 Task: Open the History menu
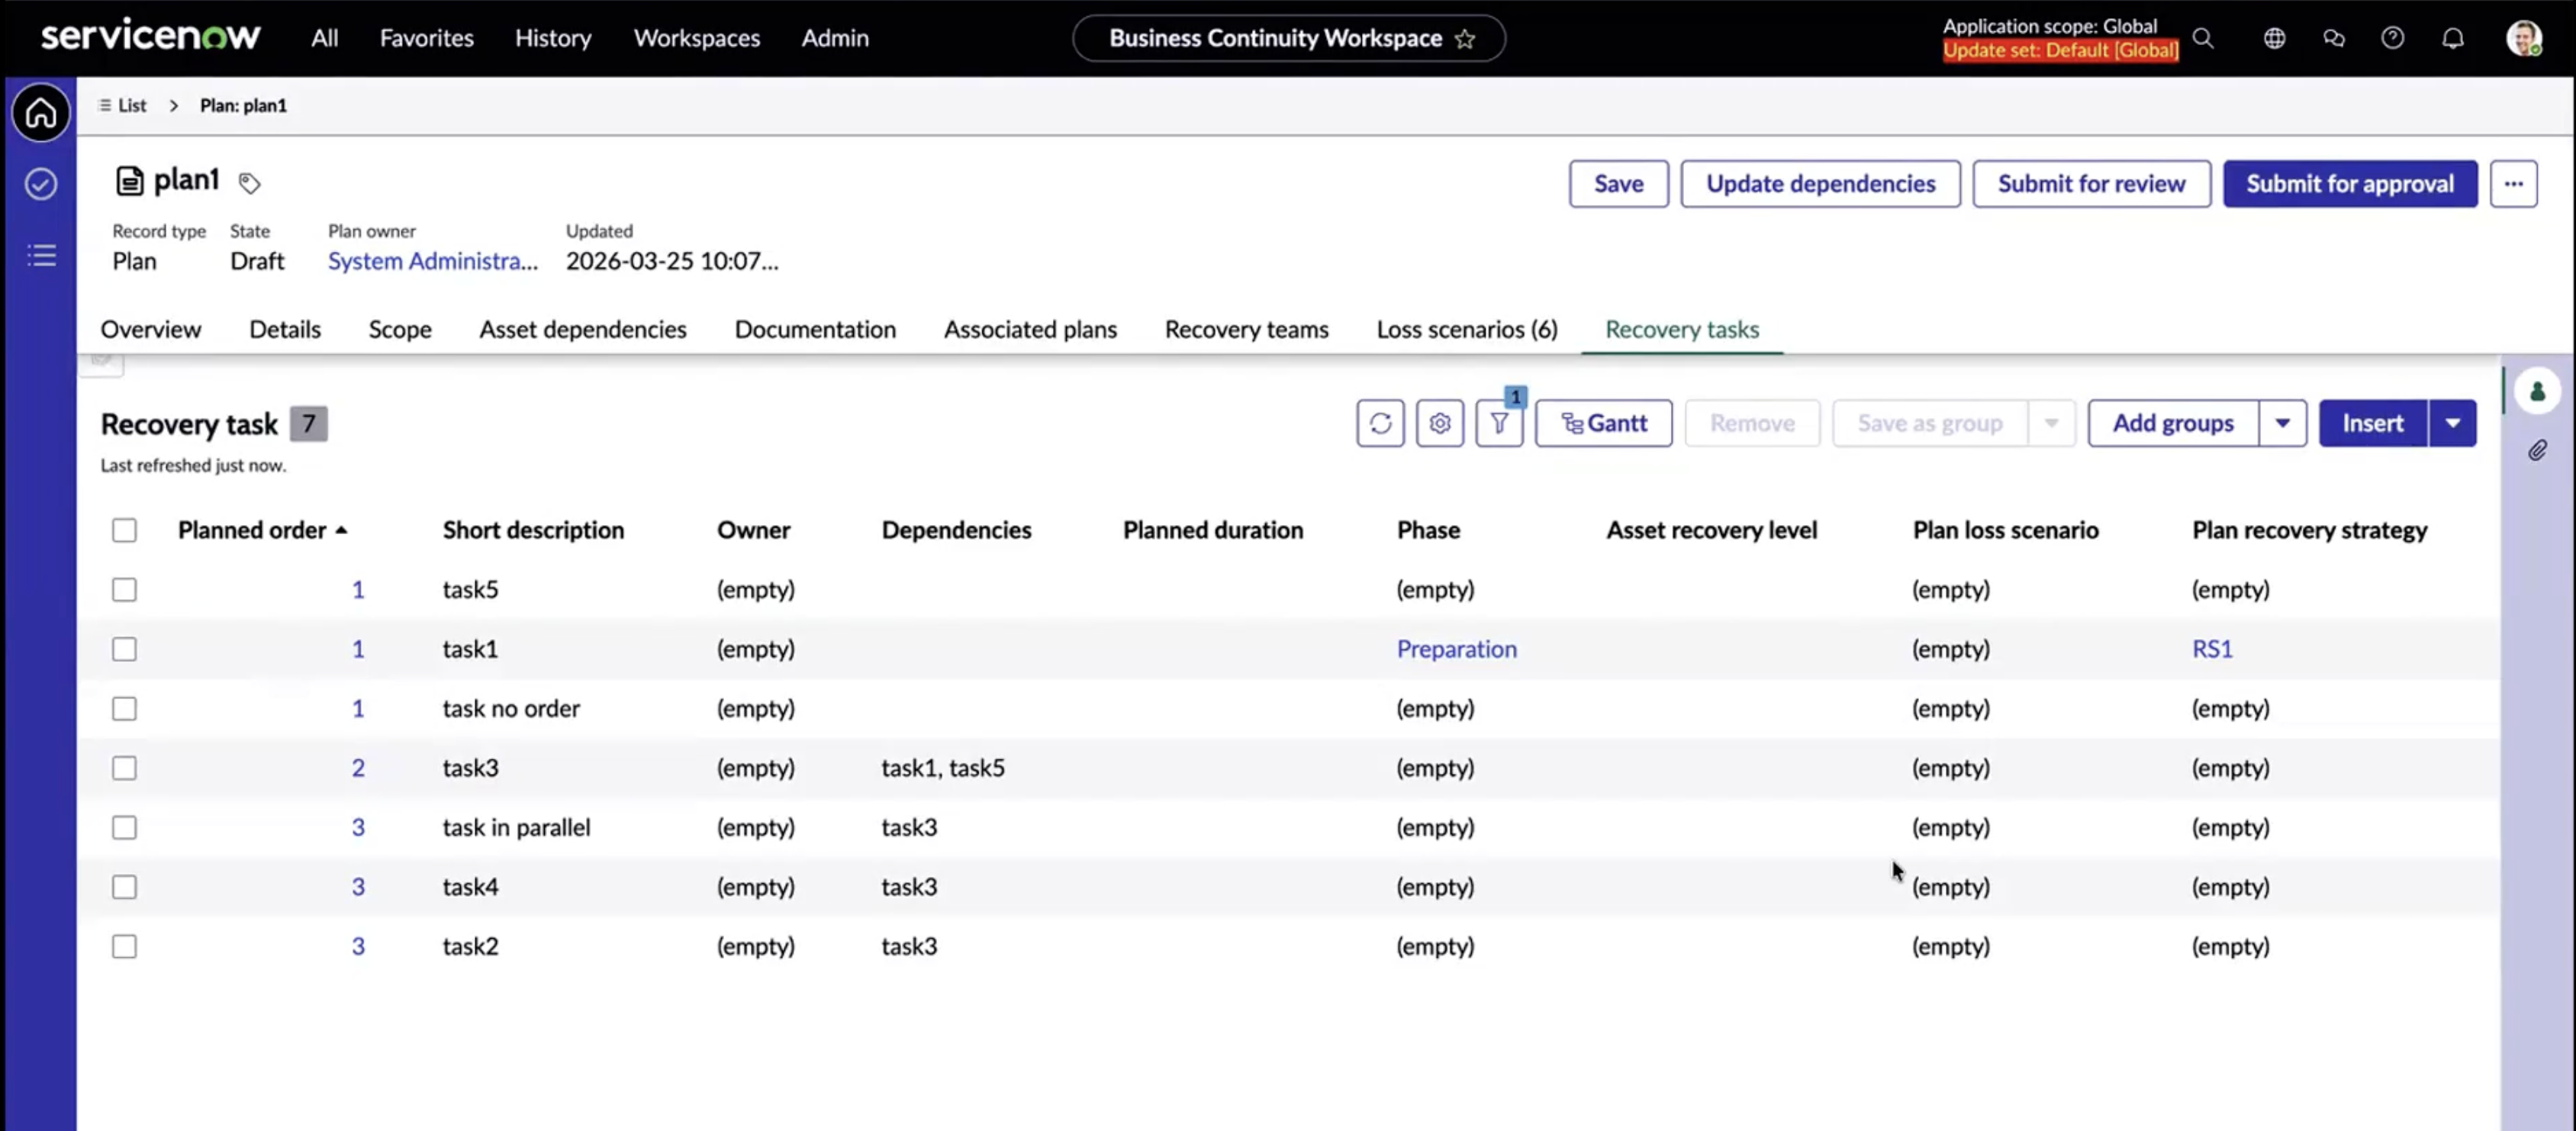[553, 38]
